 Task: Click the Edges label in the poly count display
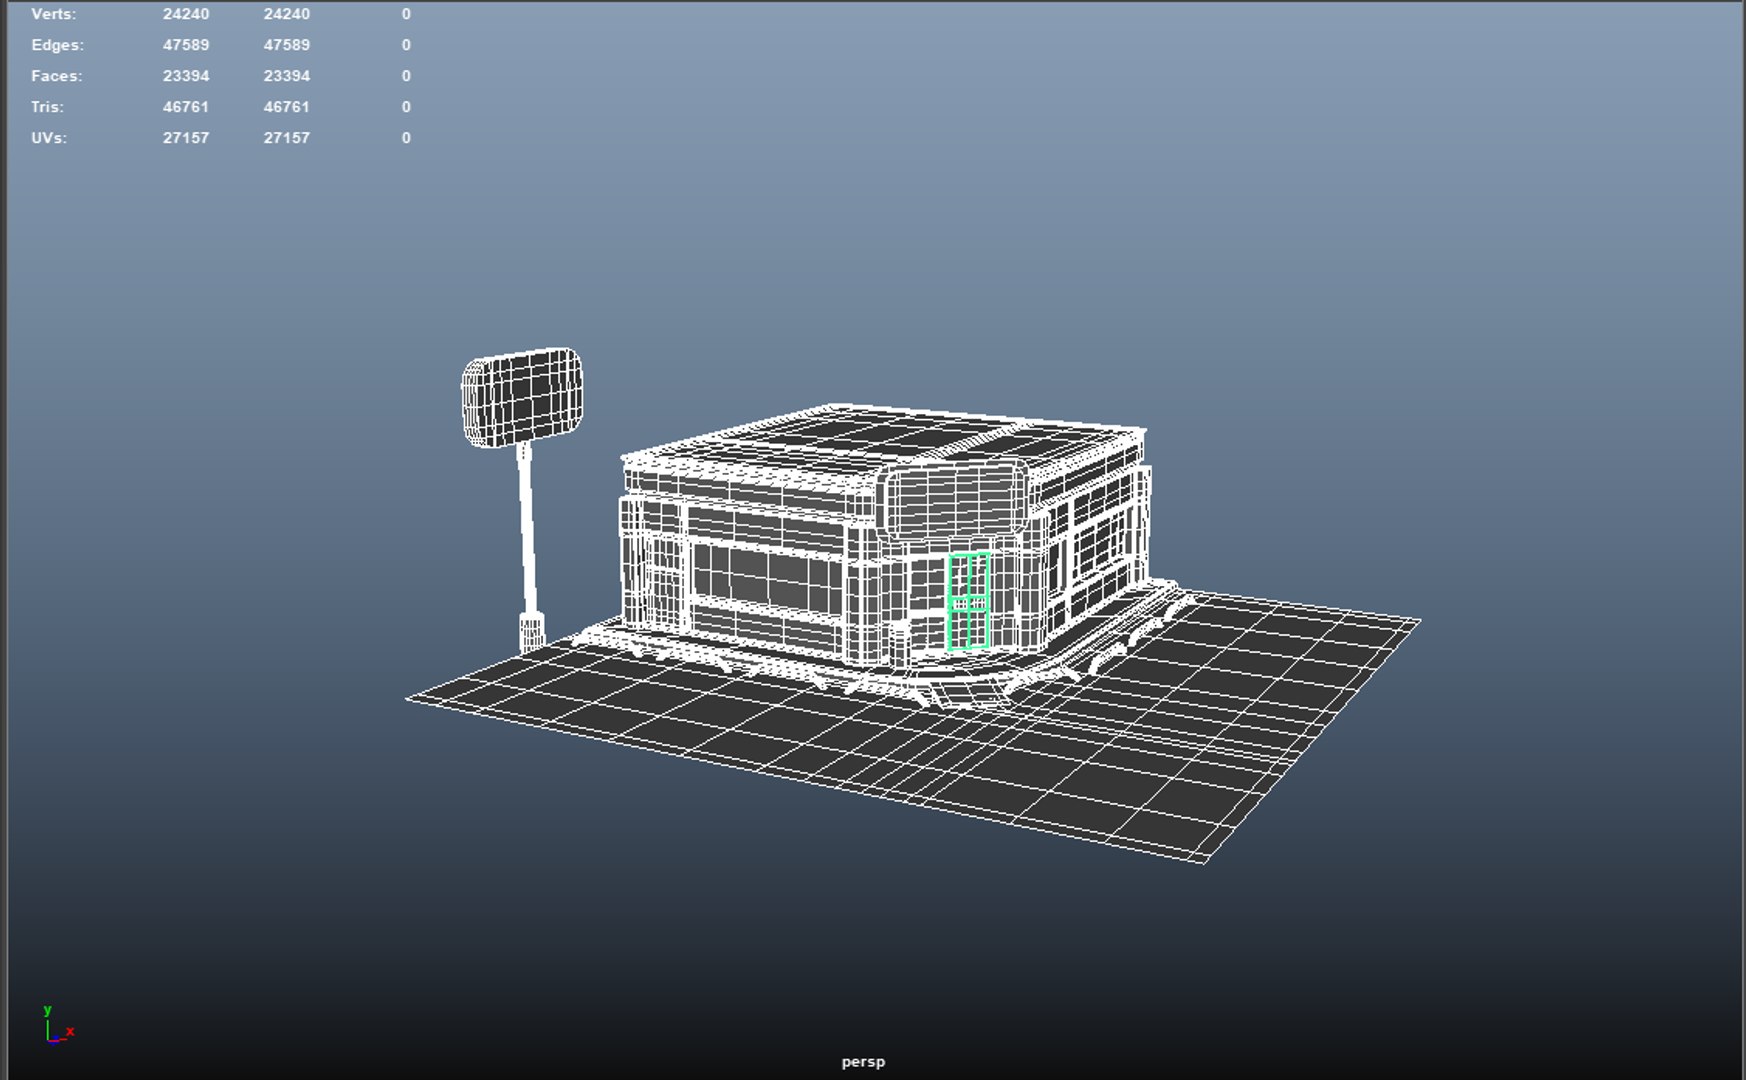(x=57, y=45)
